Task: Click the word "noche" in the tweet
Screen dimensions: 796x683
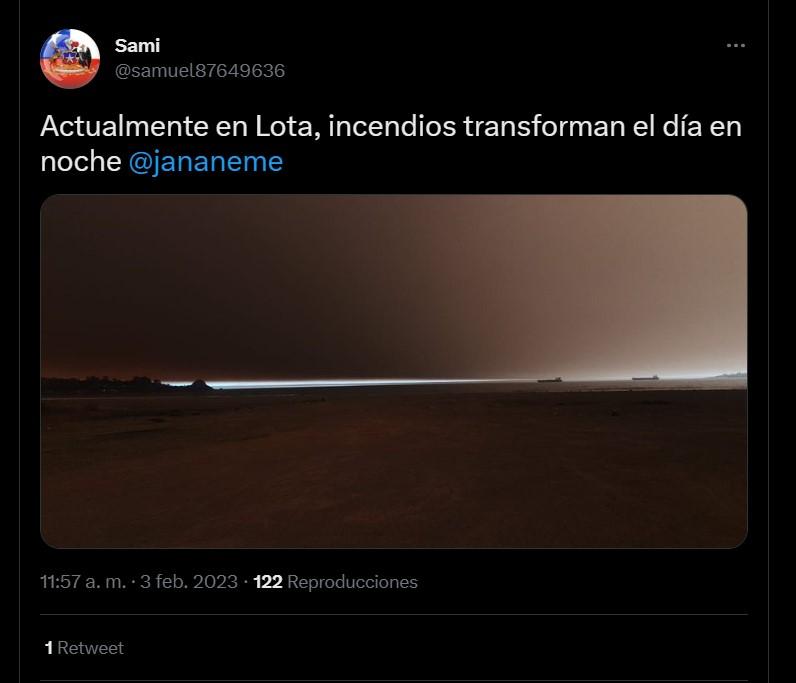Action: (x=81, y=161)
